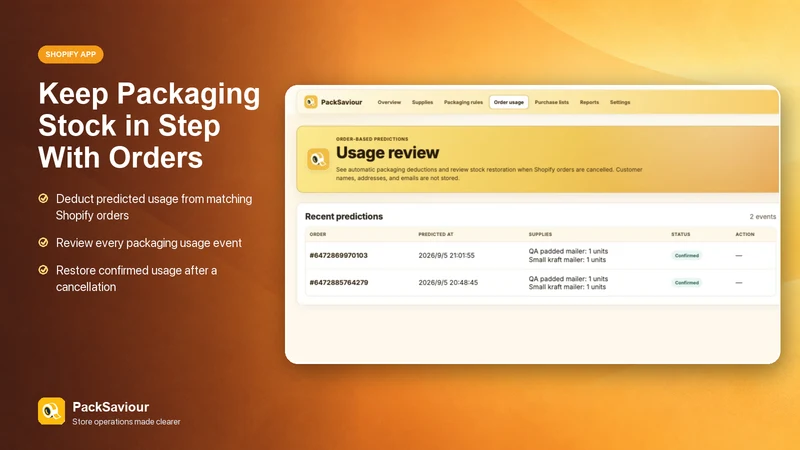Open the Overview tab
Screen dimensions: 800x450
pos(389,103)
